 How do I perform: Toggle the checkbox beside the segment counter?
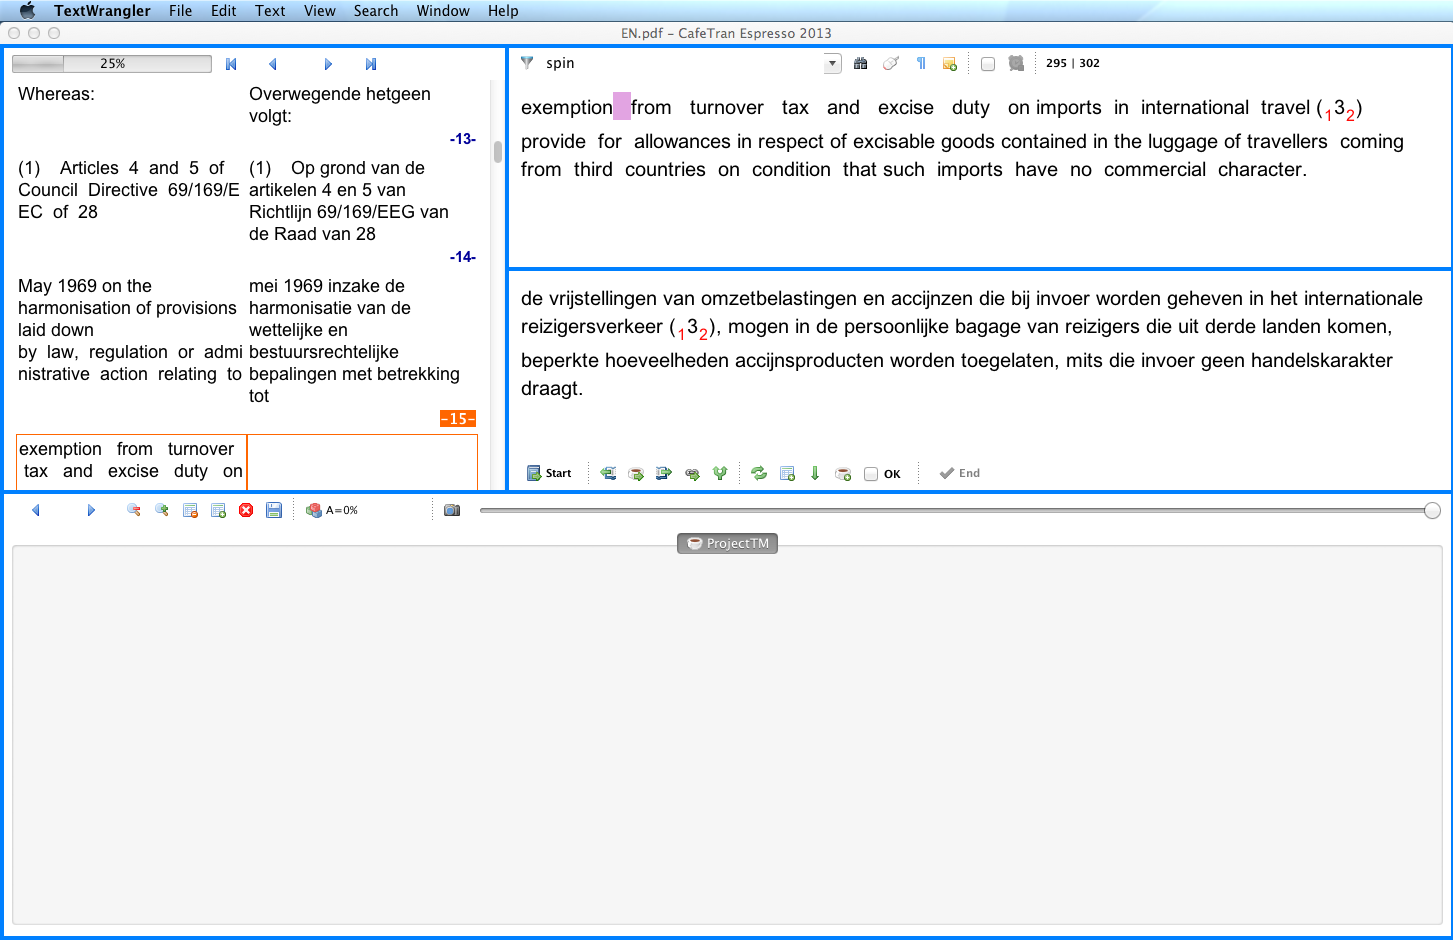988,64
